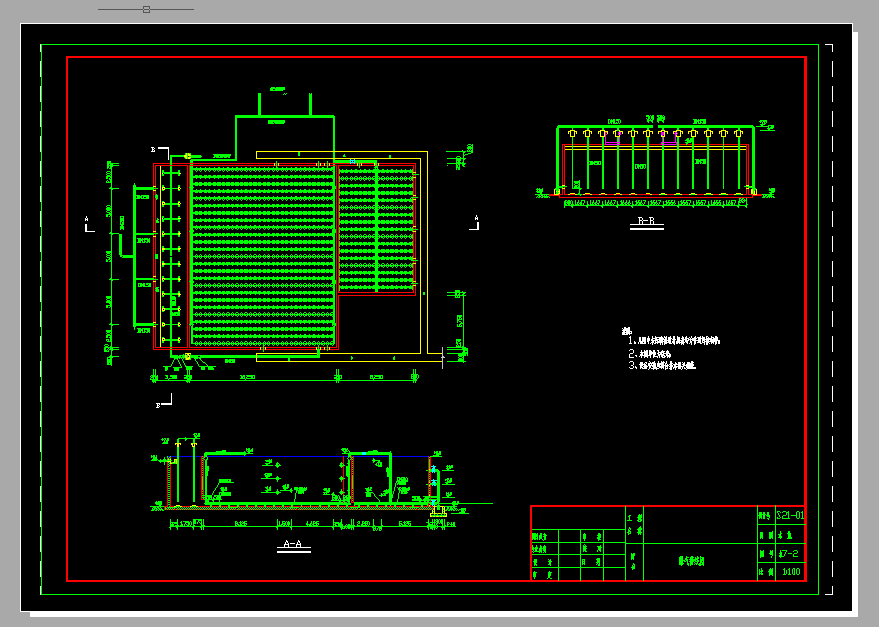
Task: Select the first numbered note line
Action: (674, 340)
